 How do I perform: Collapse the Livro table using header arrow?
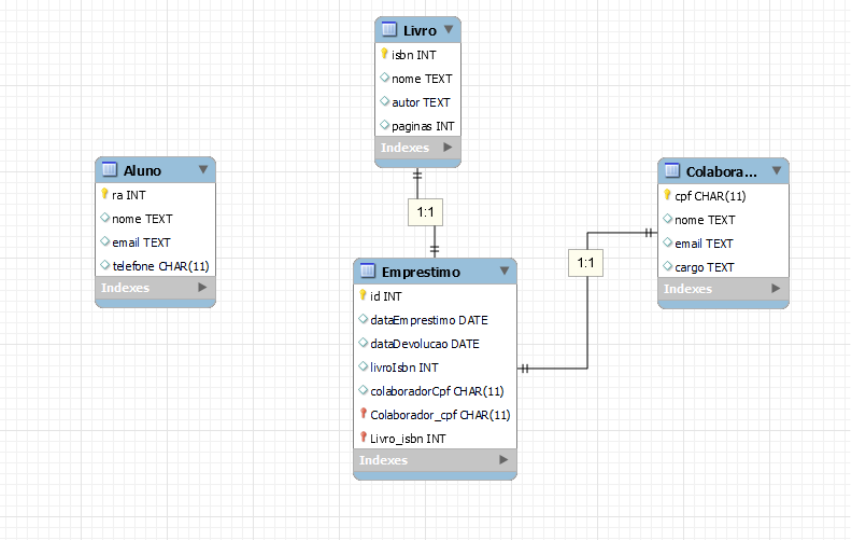tap(448, 30)
